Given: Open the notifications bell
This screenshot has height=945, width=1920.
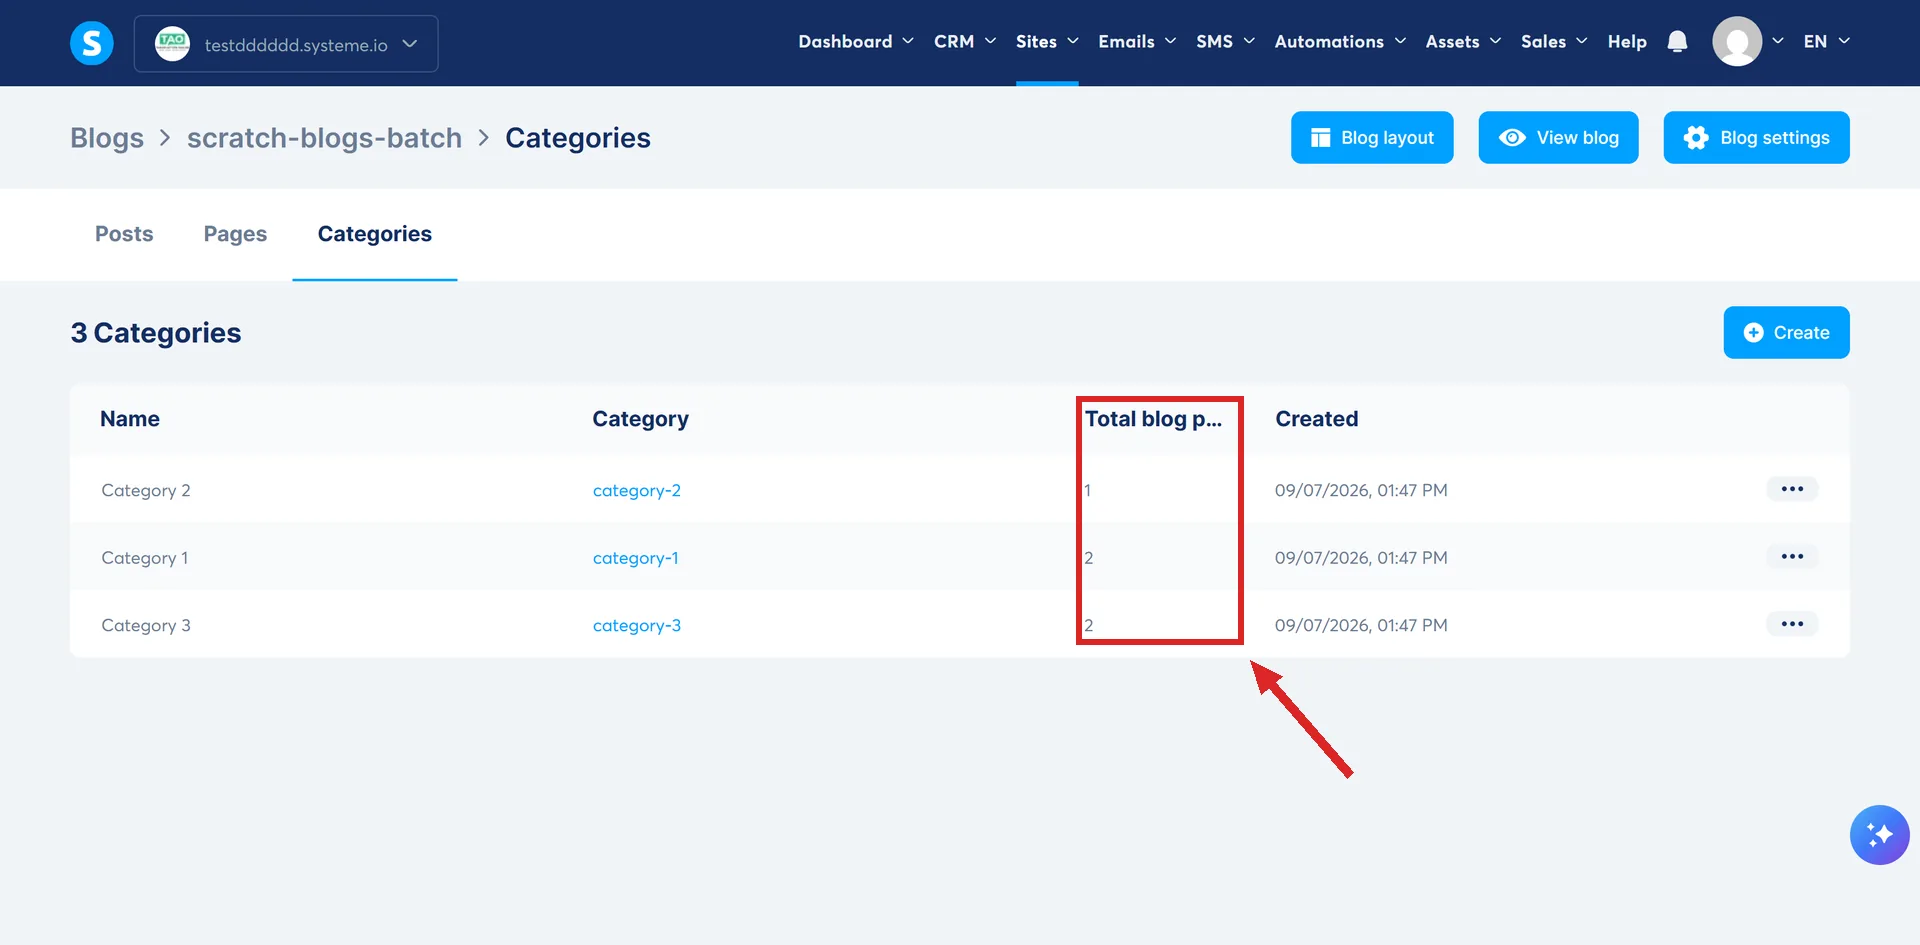Looking at the screenshot, I should (x=1677, y=42).
